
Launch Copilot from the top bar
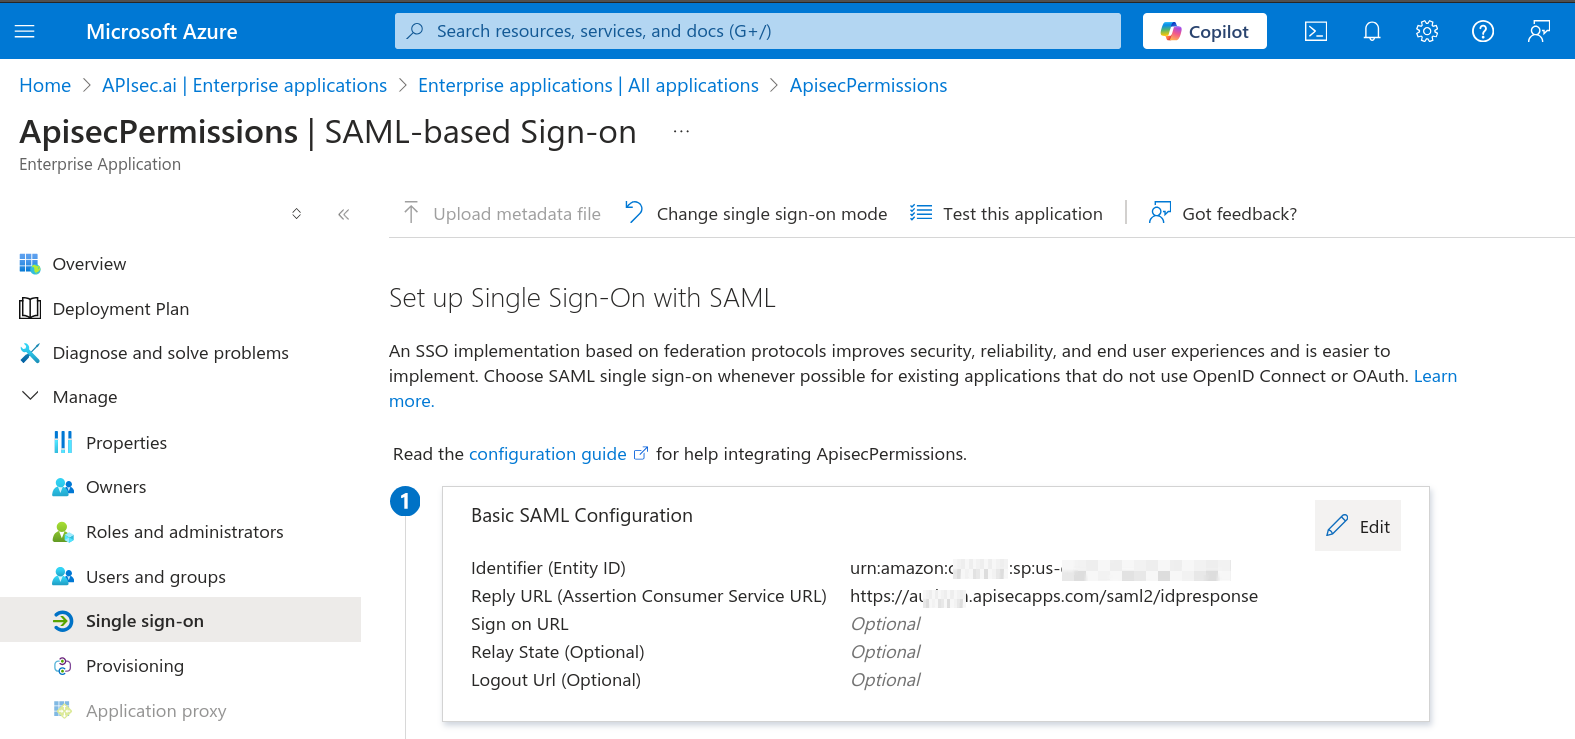pos(1204,32)
